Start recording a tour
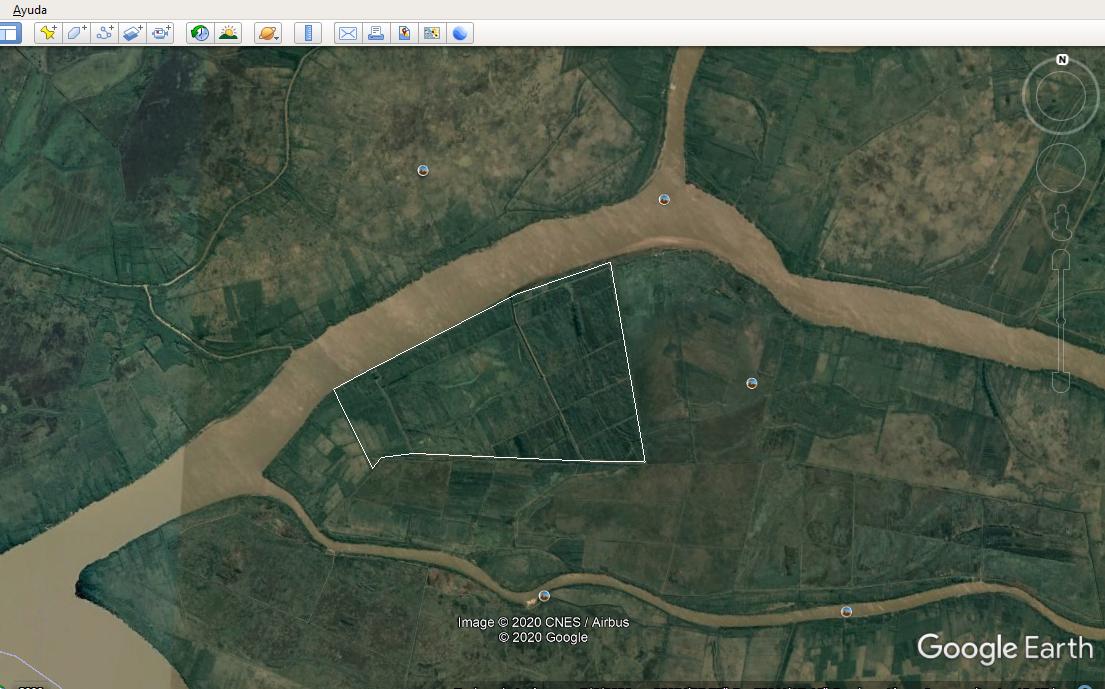Screen dimensions: 1105x689 (x=161, y=33)
